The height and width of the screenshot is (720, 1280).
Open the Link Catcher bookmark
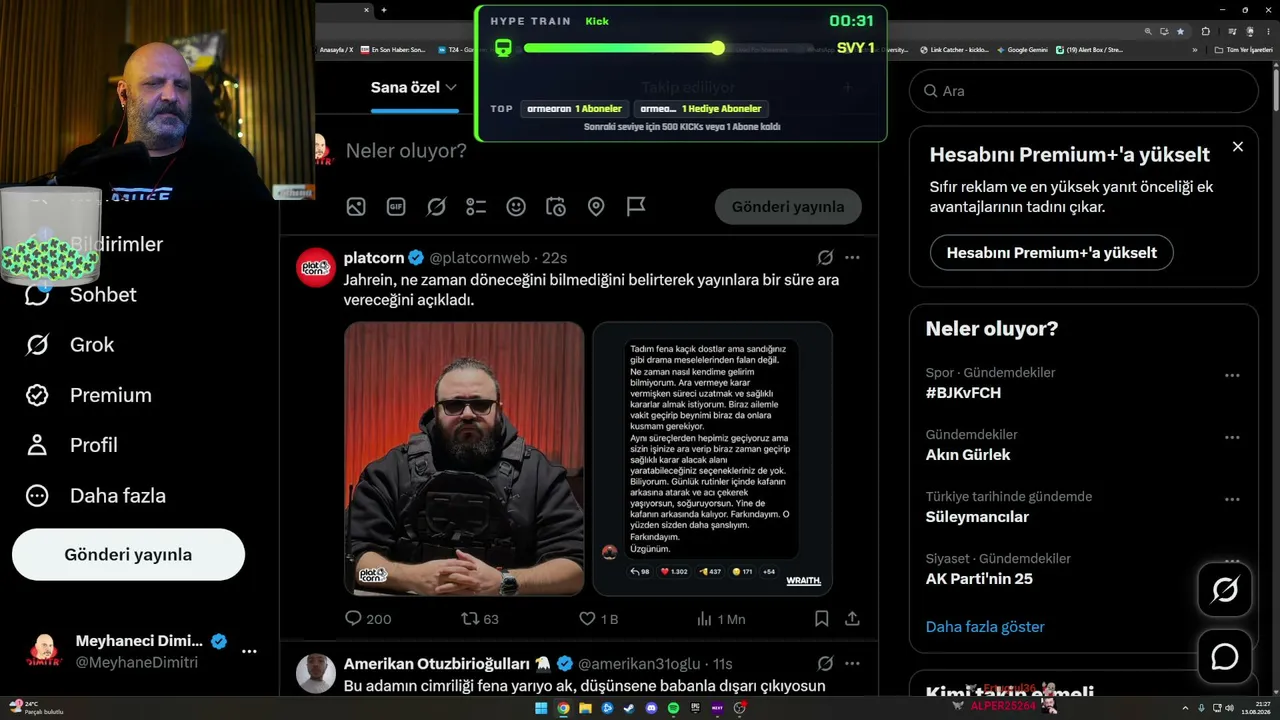coord(954,50)
